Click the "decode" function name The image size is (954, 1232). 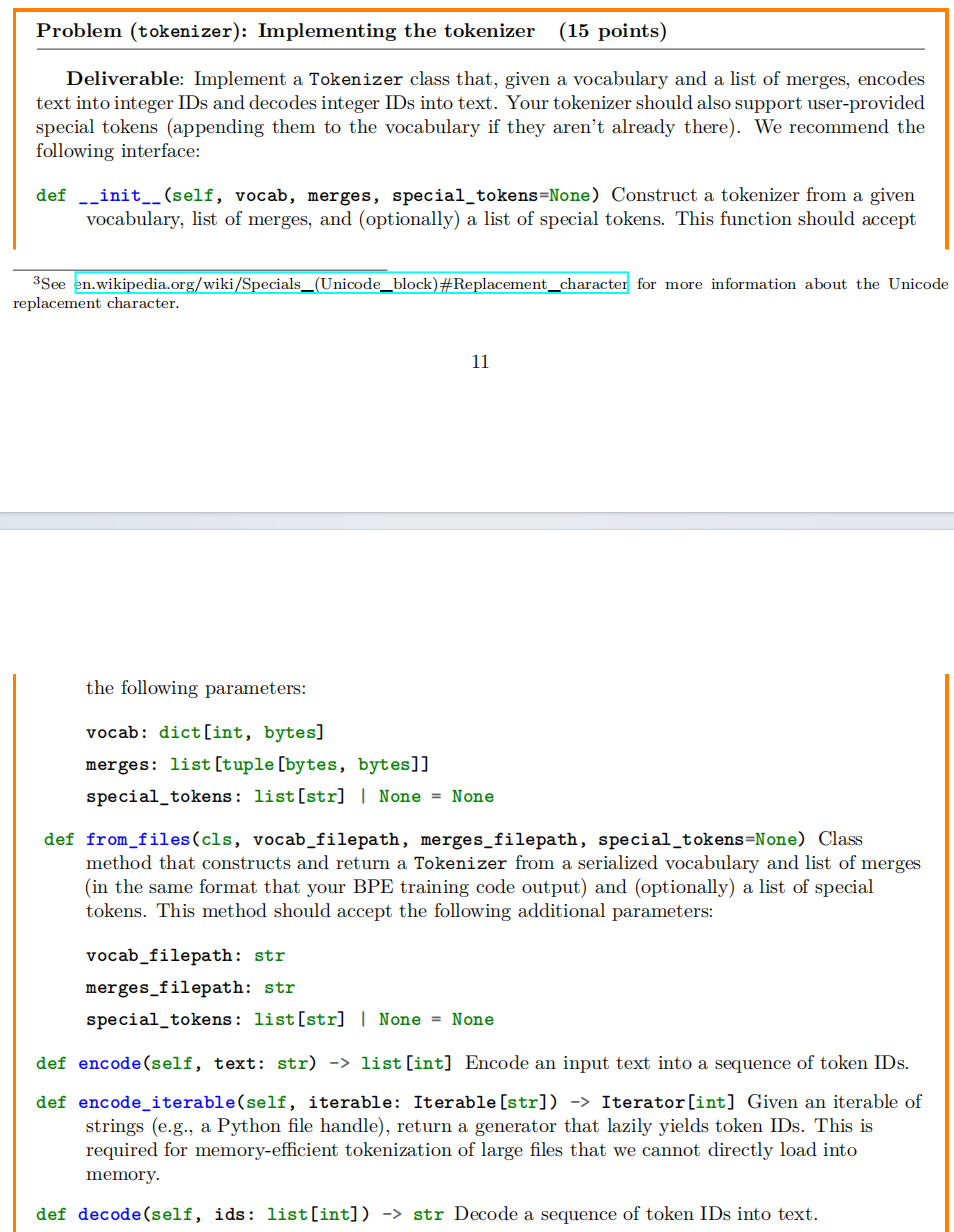coord(109,1214)
